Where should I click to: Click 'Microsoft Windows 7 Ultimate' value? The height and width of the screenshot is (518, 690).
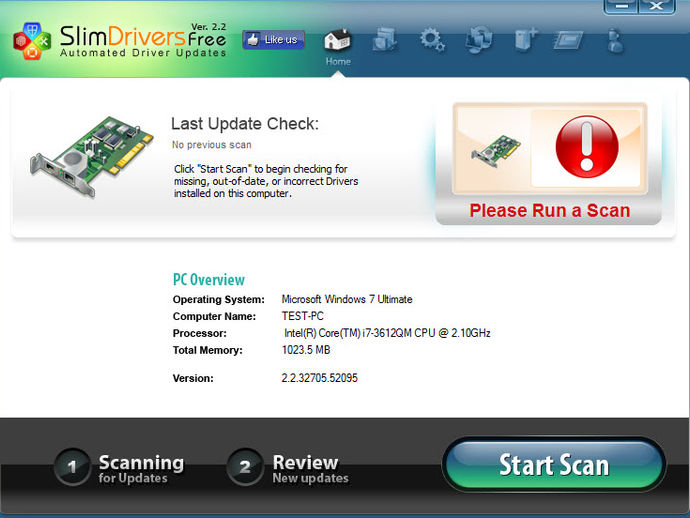tap(347, 299)
